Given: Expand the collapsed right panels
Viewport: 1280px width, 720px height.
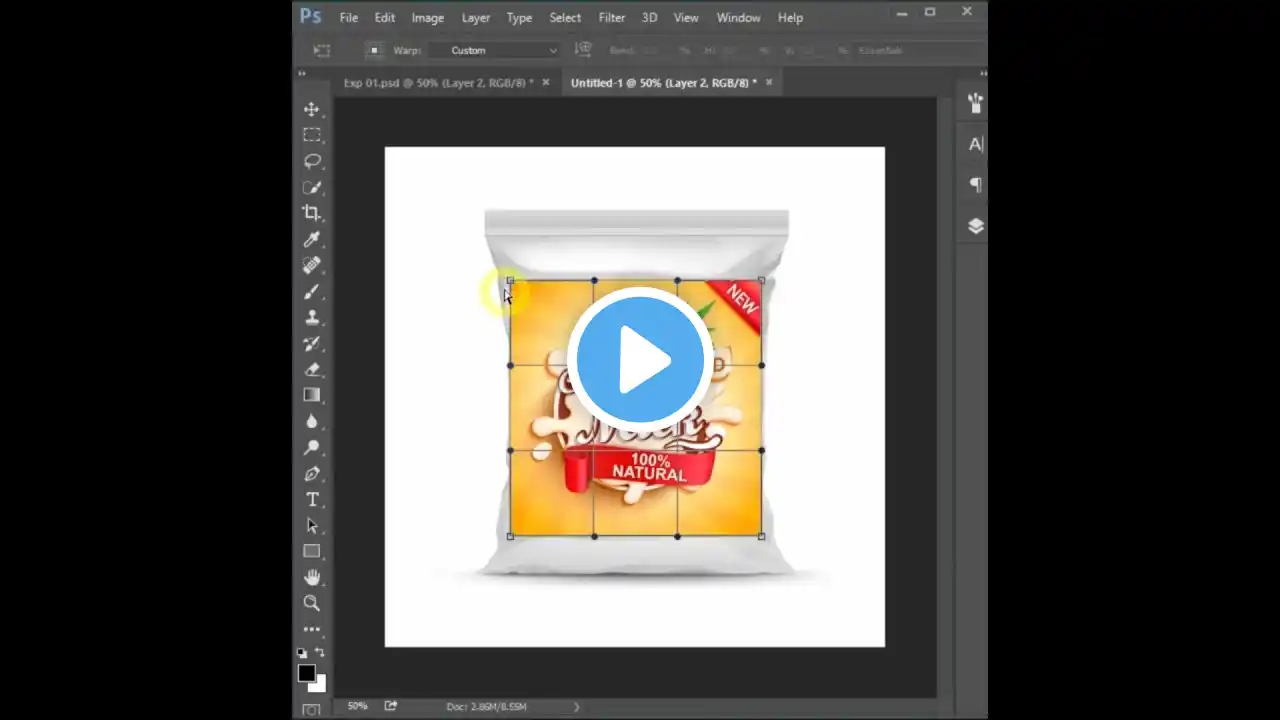Looking at the screenshot, I should [983, 72].
